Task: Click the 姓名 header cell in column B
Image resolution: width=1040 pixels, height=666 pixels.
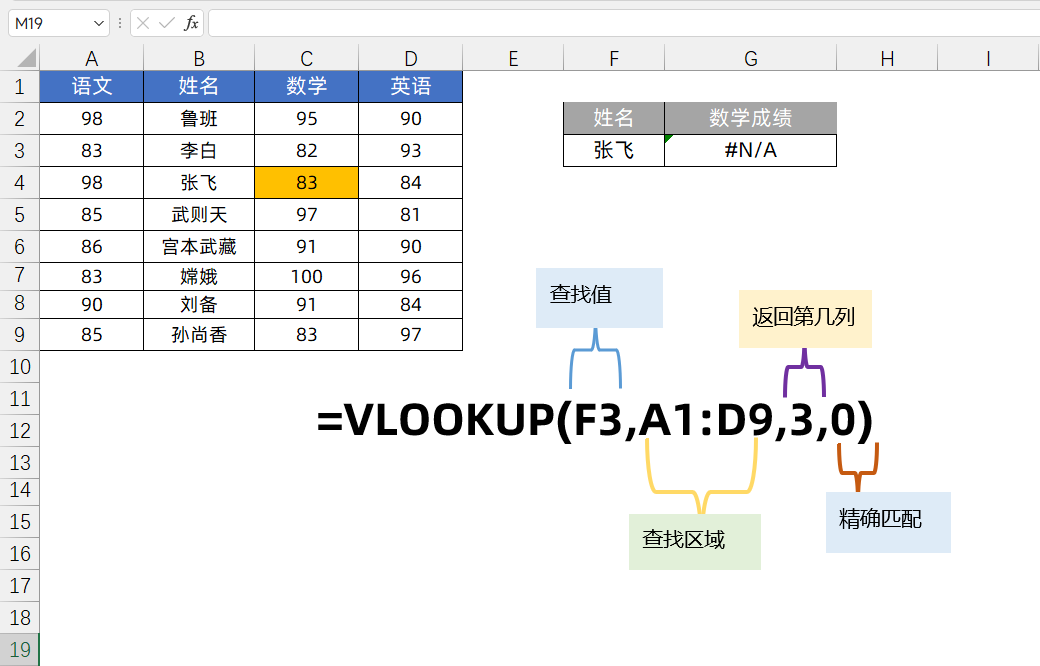Action: 199,87
